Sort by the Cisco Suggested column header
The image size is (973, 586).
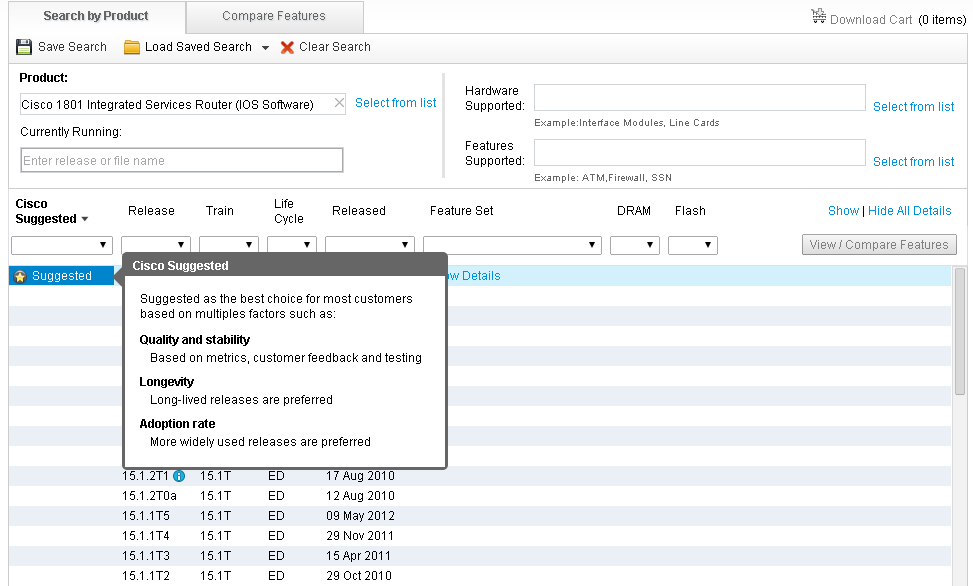[x=52, y=212]
